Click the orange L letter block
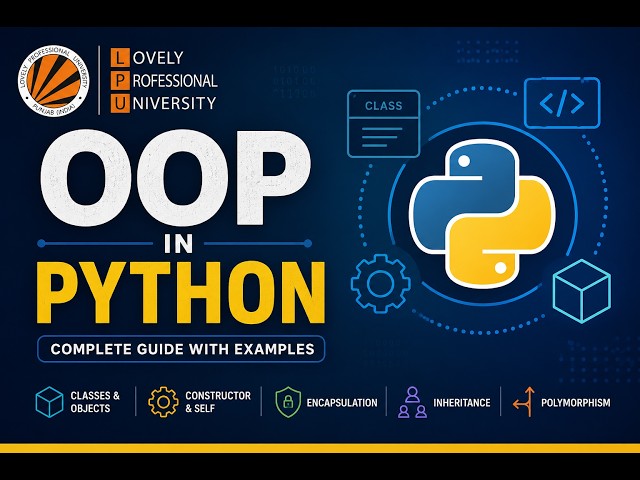Viewport: 640px width, 480px height. (x=119, y=58)
